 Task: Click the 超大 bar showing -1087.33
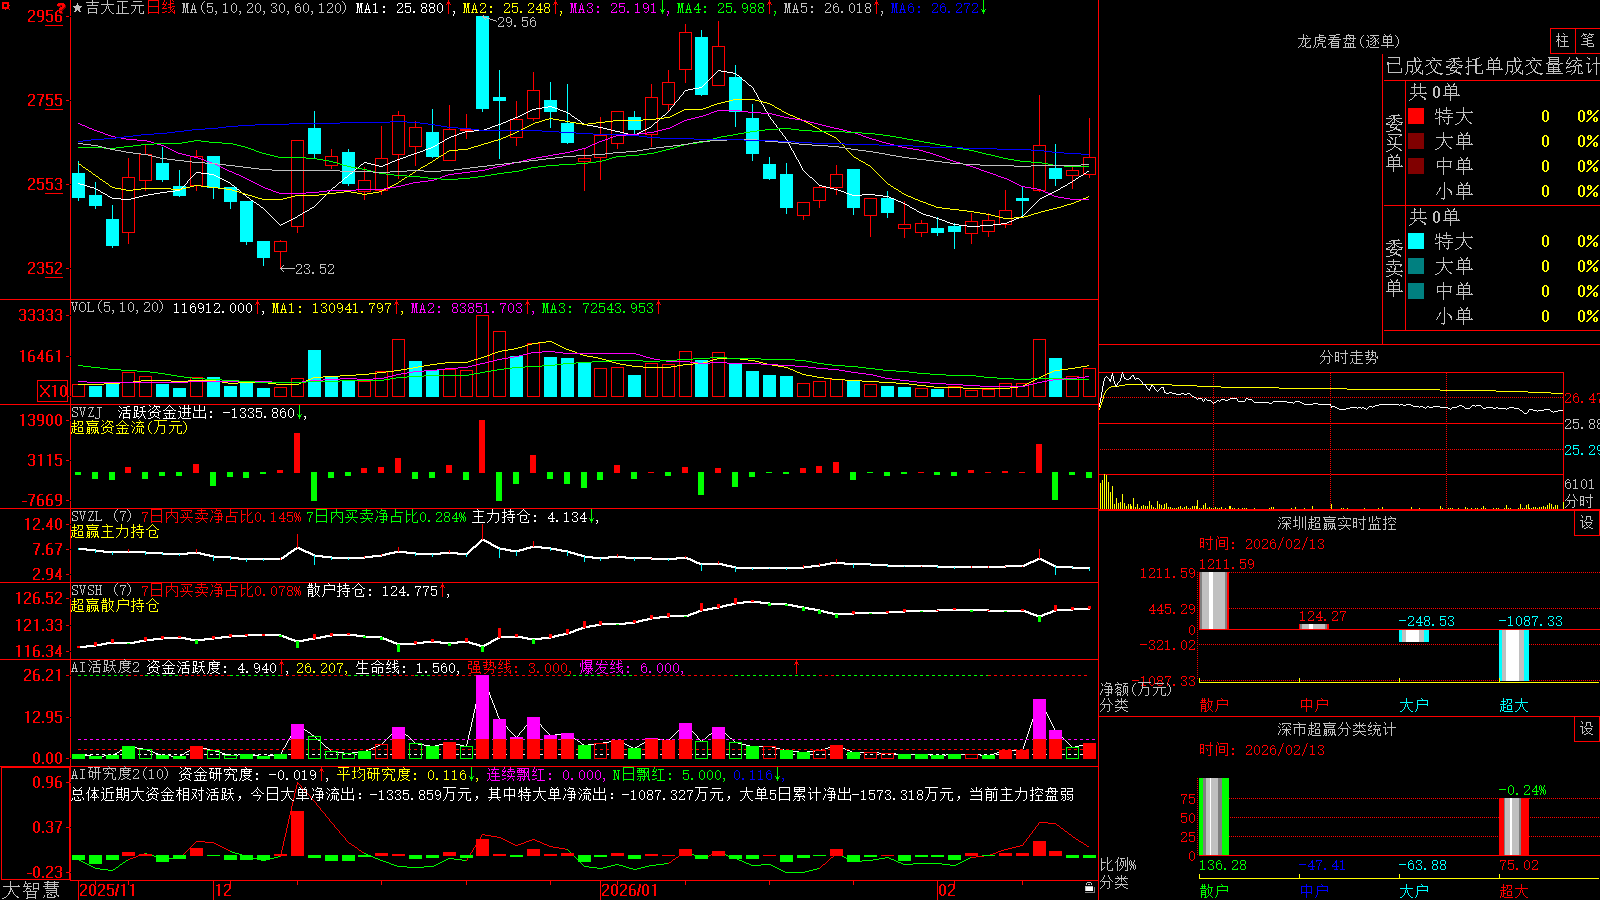(1514, 655)
